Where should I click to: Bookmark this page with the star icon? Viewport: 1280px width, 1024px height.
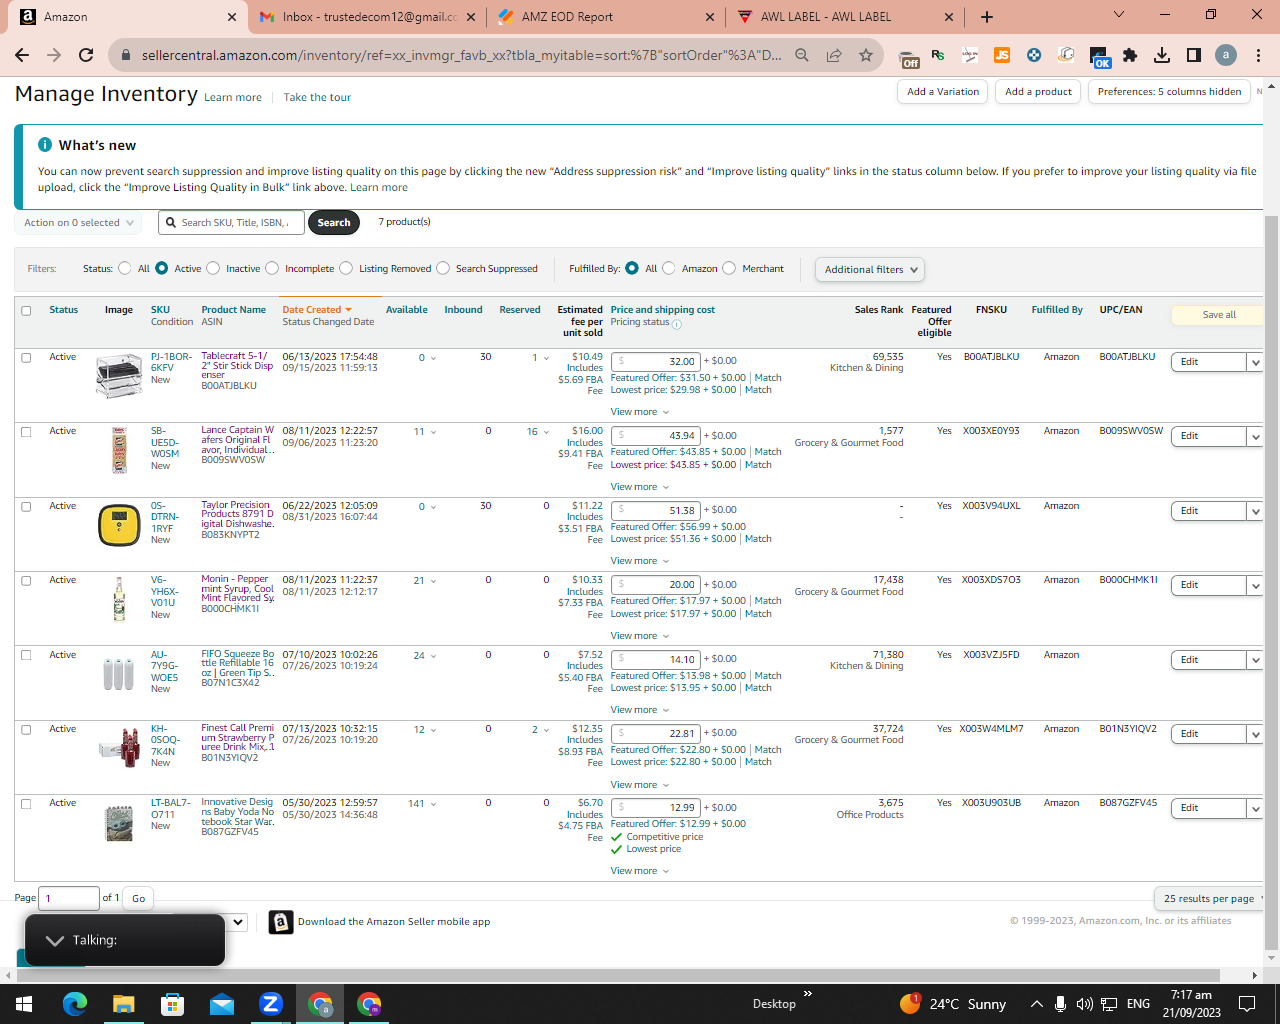[866, 55]
